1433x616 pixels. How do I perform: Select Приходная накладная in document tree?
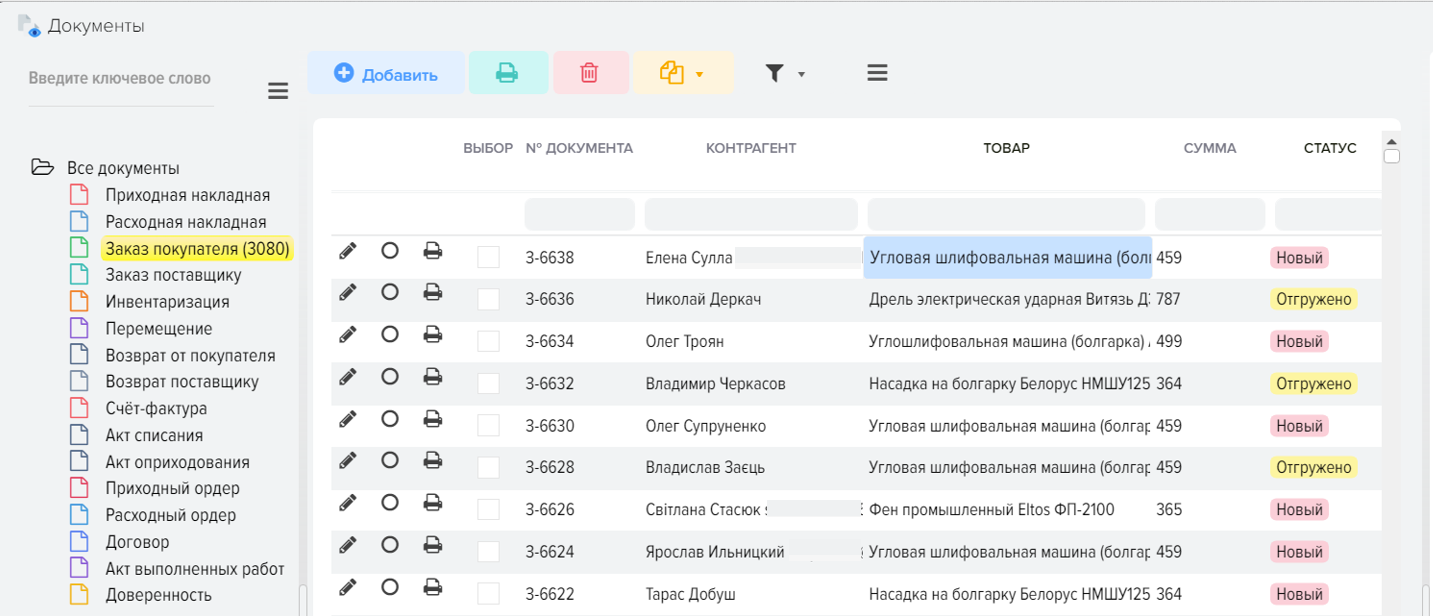(187, 195)
